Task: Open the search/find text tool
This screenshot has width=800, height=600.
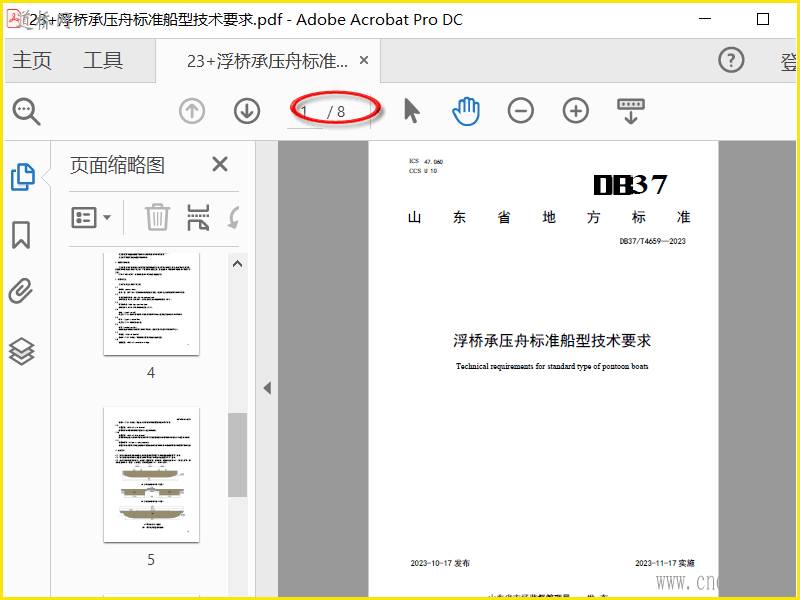Action: pyautogui.click(x=27, y=111)
